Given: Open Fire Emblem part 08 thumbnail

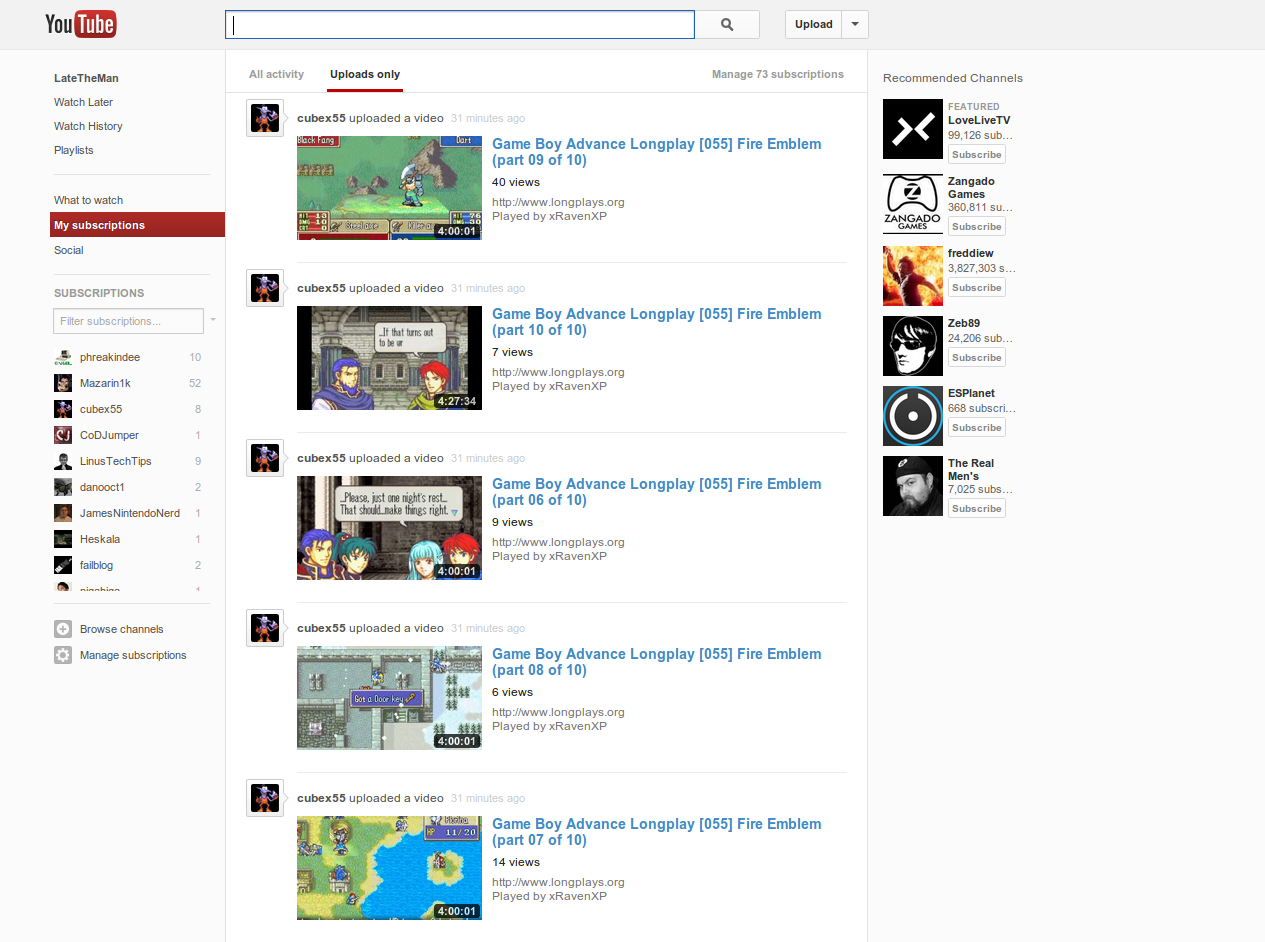Looking at the screenshot, I should point(389,698).
